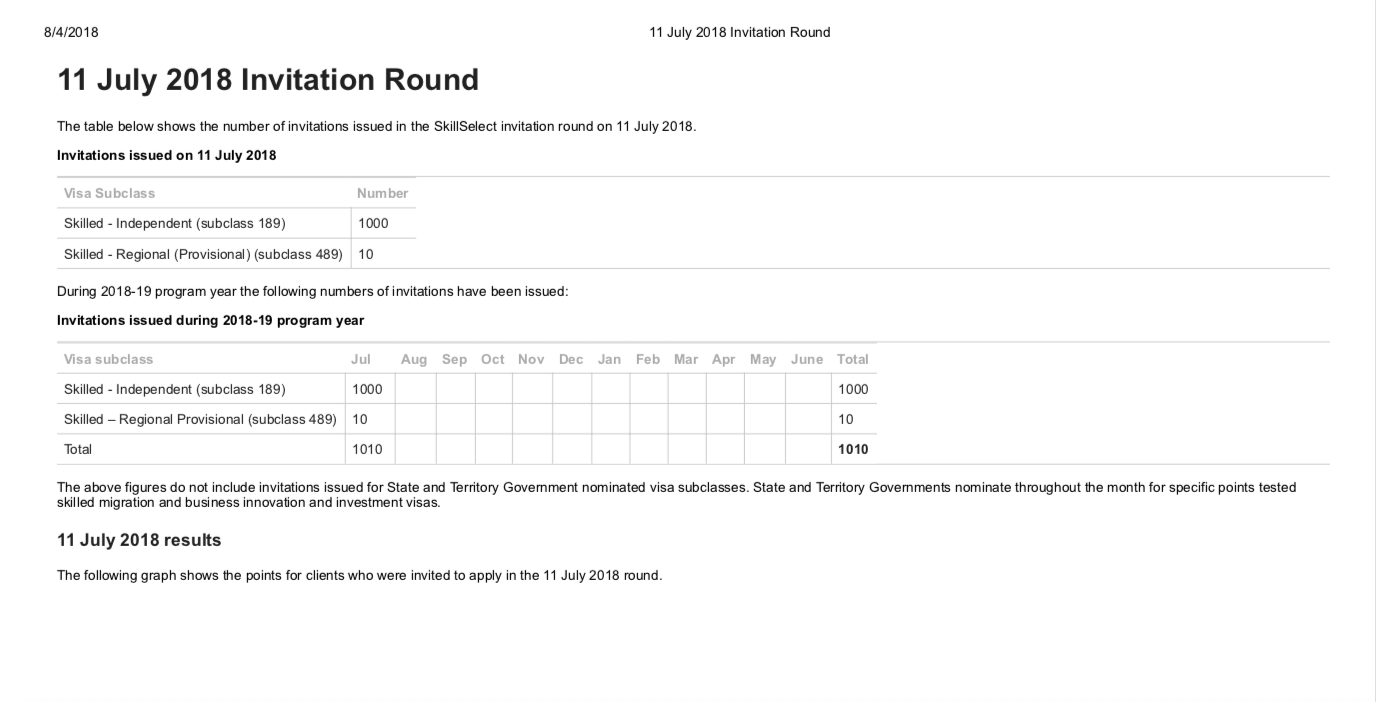The width and height of the screenshot is (1376, 702).
Task: Click the sentence starting 'The following graph shows'
Action: click(x=359, y=575)
